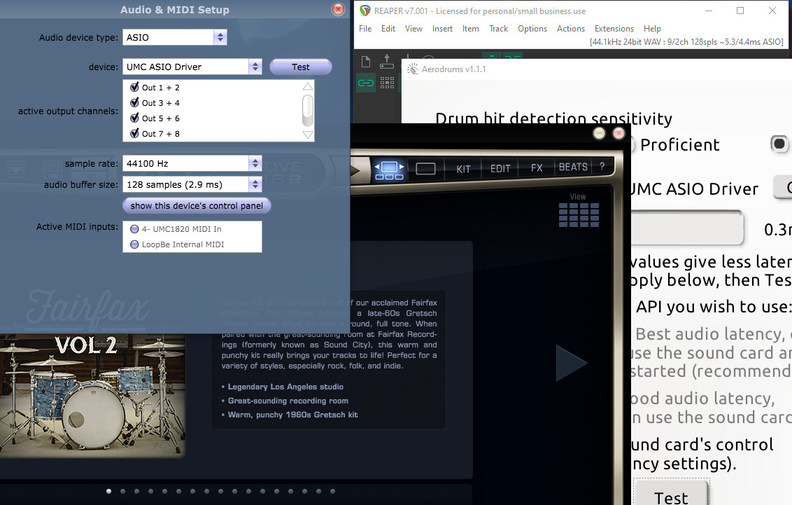Close drum plugin with its red button

point(618,133)
